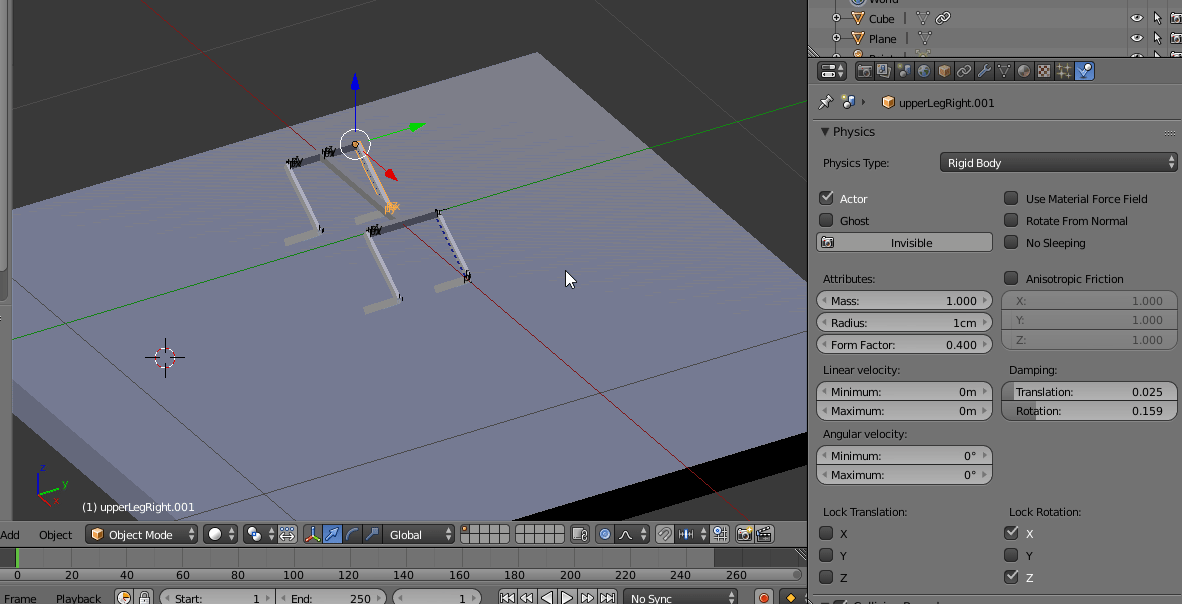Open the Global transform orientation dropdown
The height and width of the screenshot is (604, 1182).
tap(419, 534)
